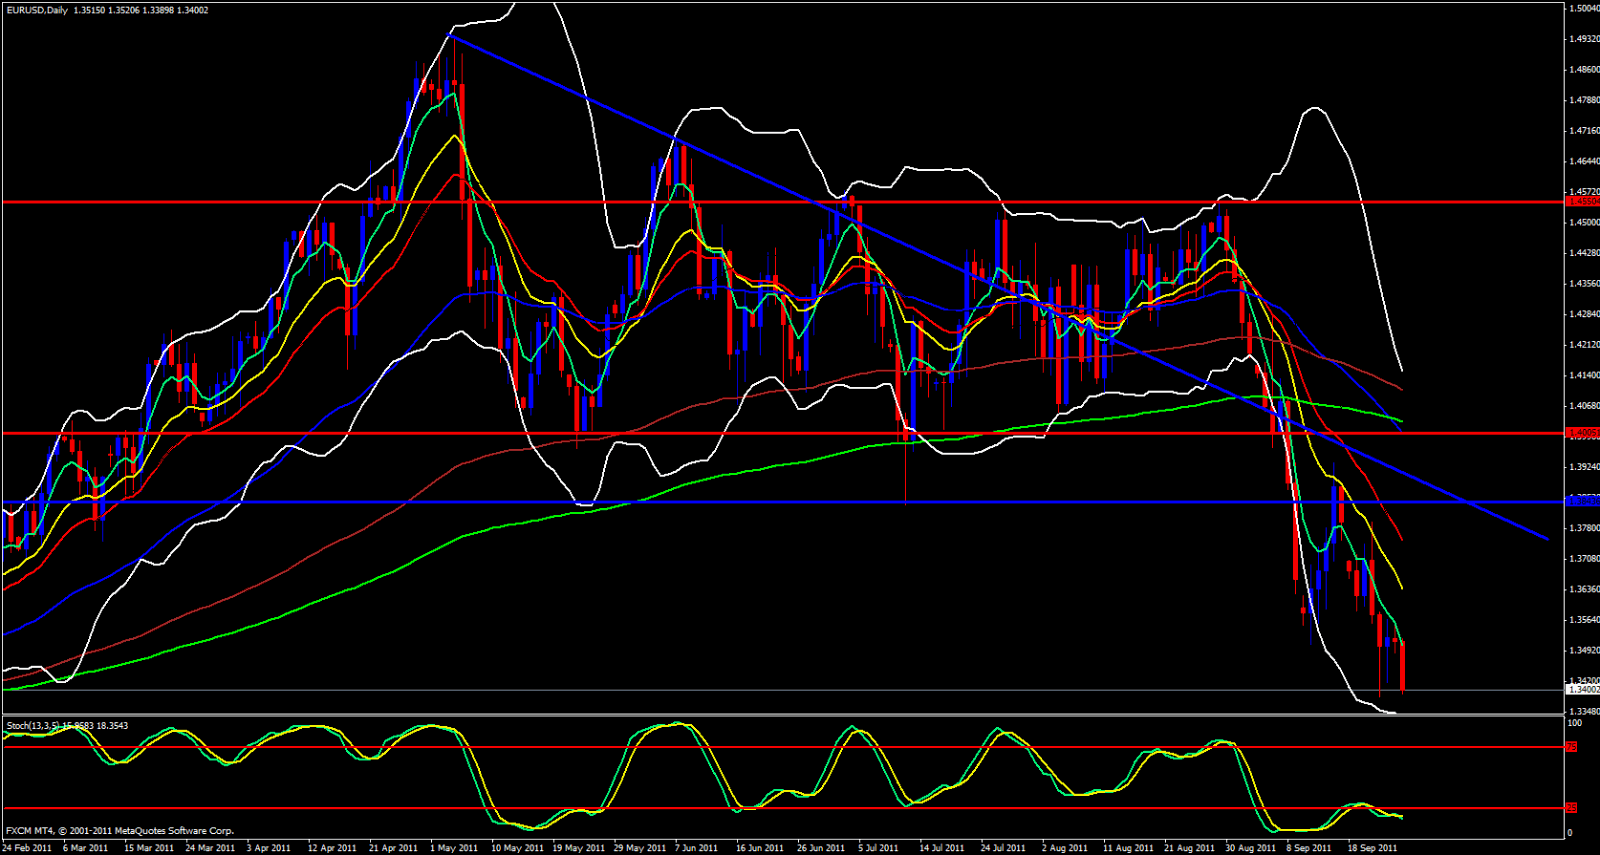
Task: Click the current price 1.34002 label
Action: [1583, 689]
